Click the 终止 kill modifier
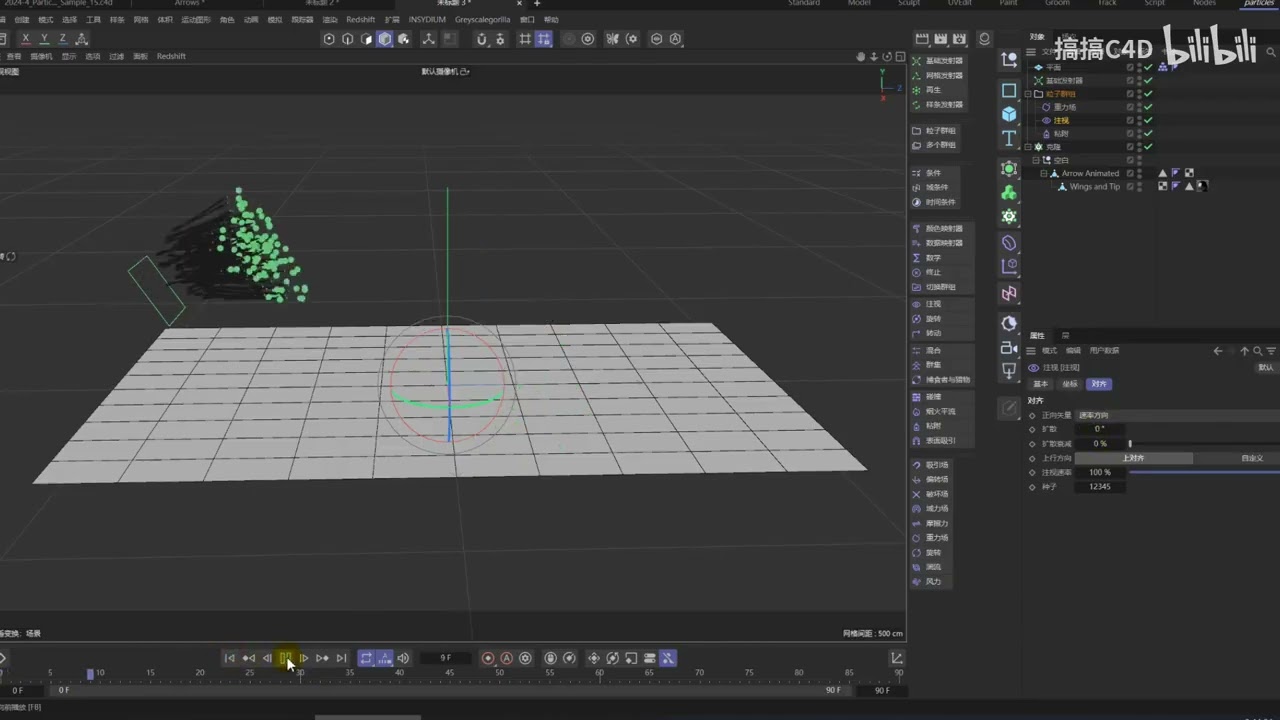 coord(928,272)
